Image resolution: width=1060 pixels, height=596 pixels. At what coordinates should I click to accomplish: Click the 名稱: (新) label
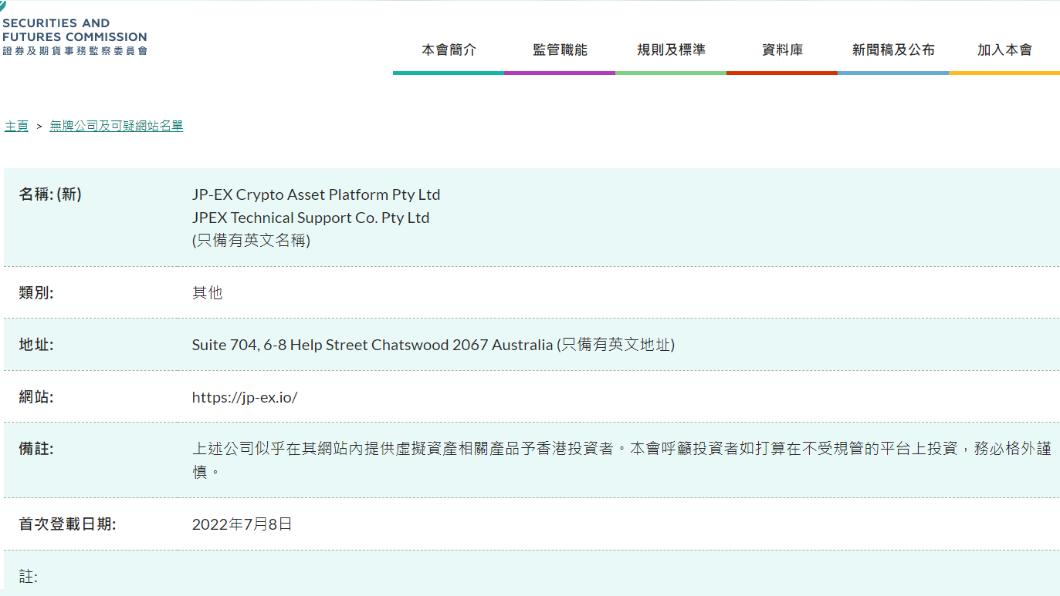tap(50, 195)
